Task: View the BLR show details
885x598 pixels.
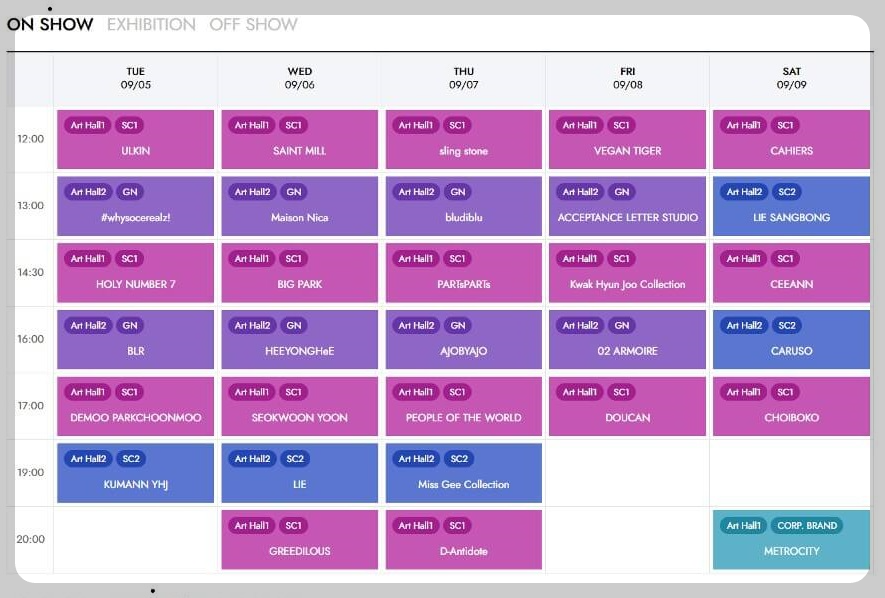Action: 135,340
